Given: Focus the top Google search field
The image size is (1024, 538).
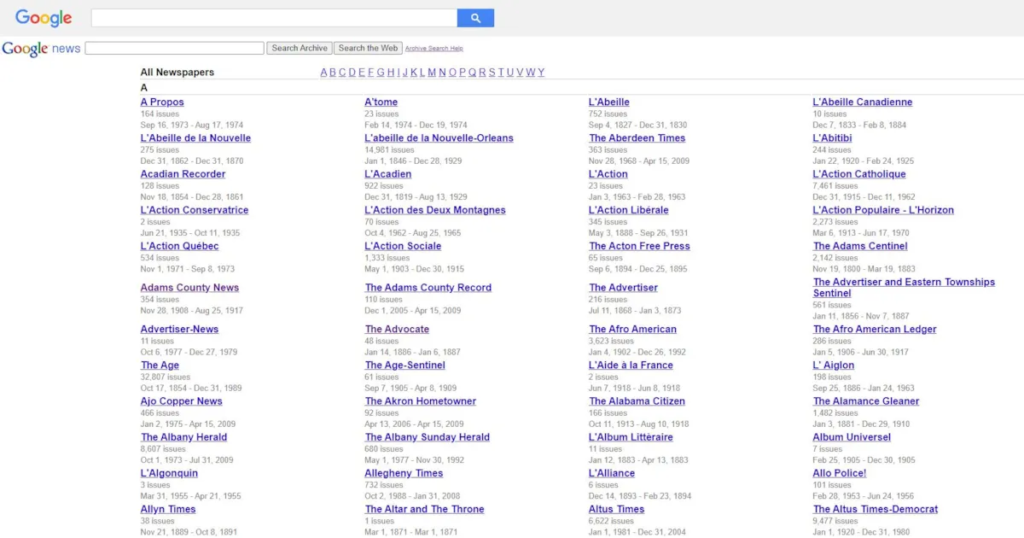Looking at the screenshot, I should click(274, 18).
